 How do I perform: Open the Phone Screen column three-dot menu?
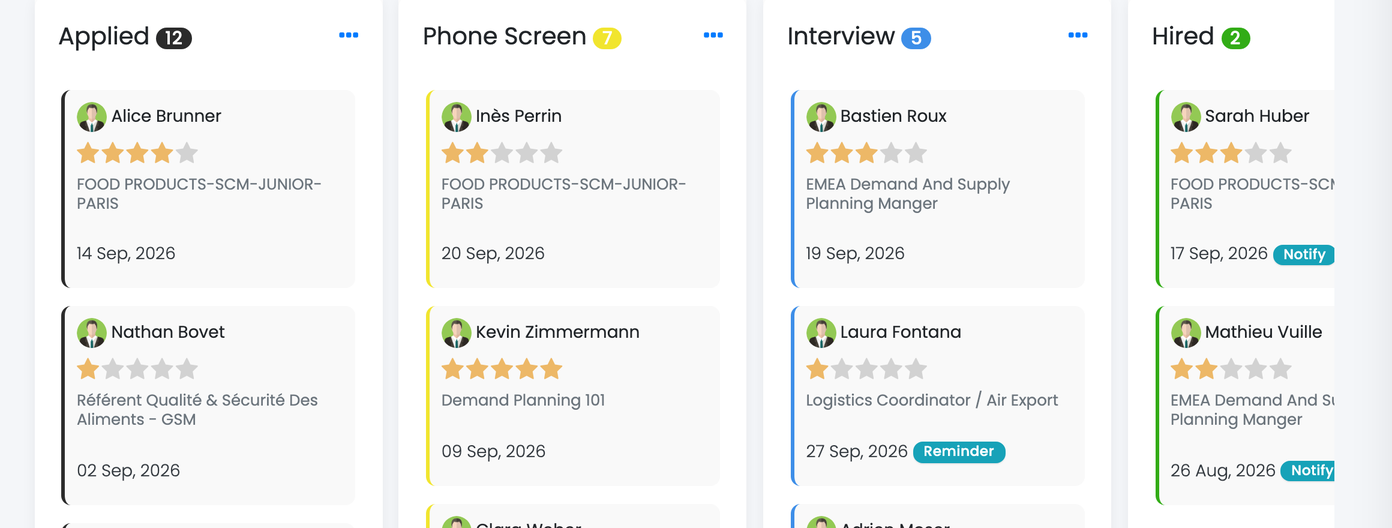(713, 35)
